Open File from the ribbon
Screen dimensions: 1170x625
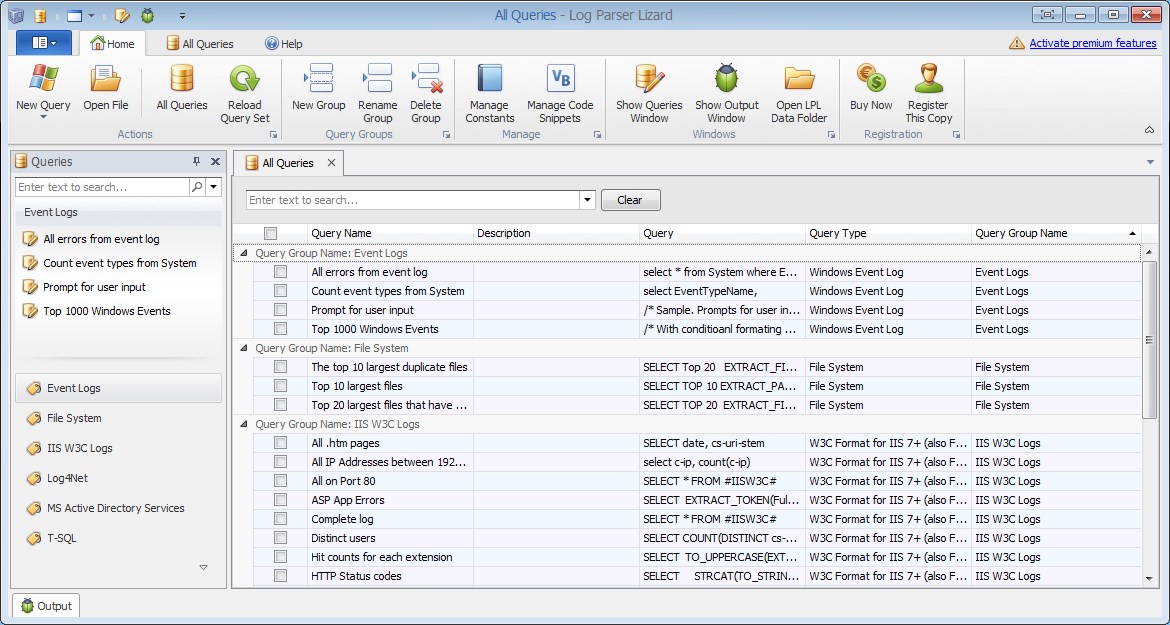(x=105, y=89)
